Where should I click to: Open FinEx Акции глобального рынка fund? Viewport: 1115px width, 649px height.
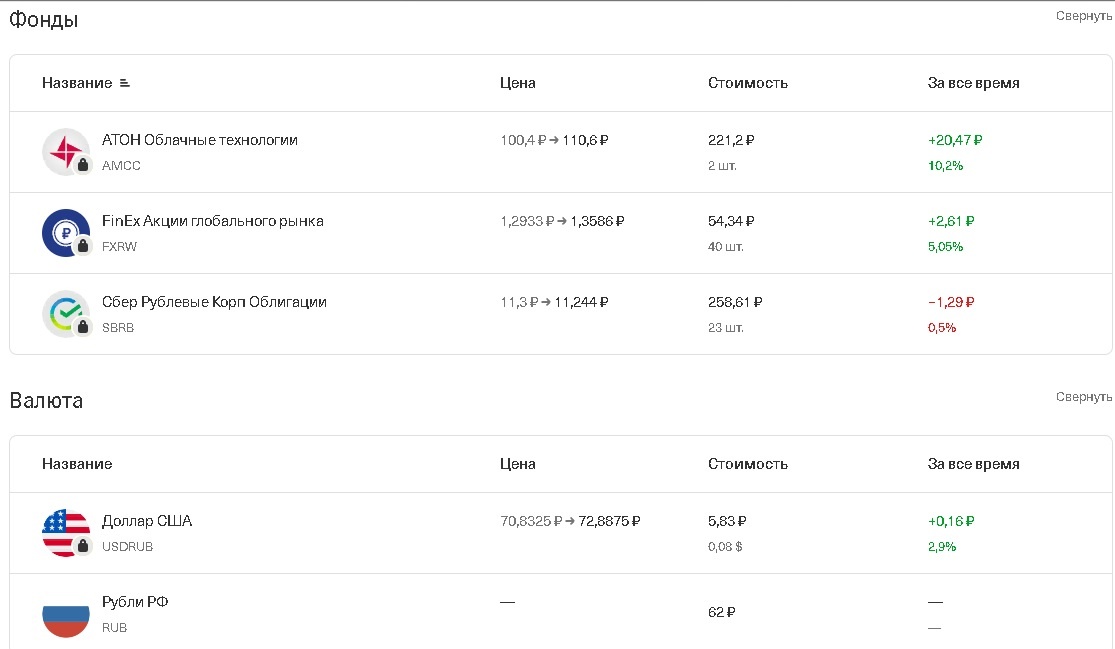(x=212, y=221)
